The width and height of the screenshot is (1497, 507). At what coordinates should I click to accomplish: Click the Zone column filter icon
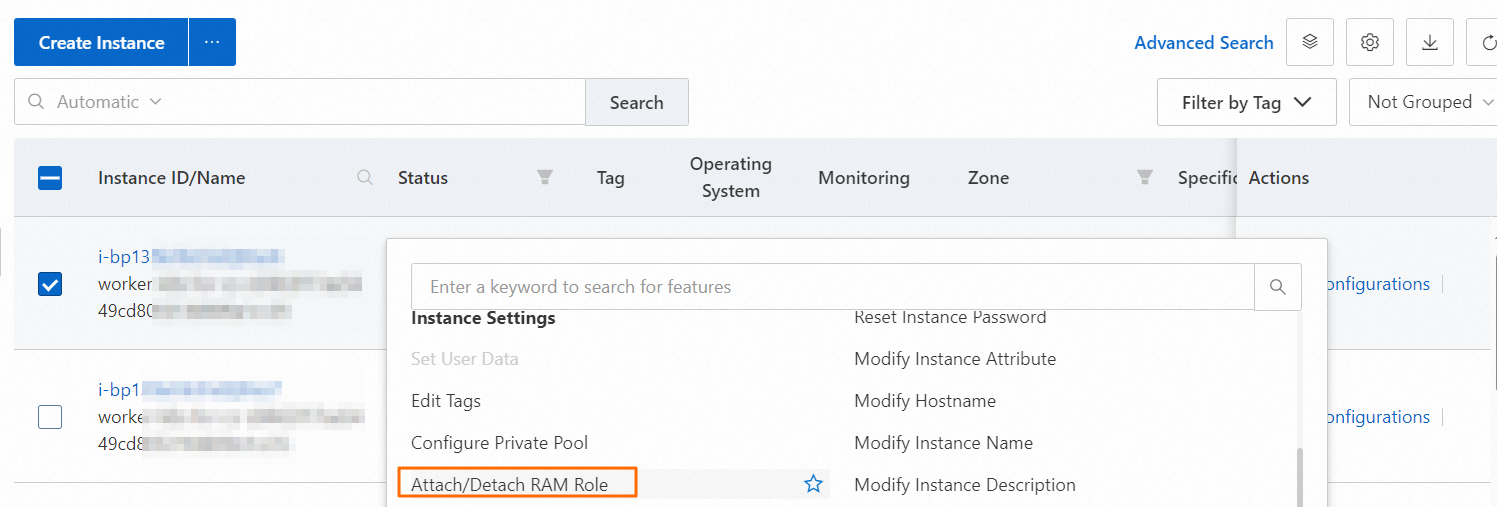1145,177
